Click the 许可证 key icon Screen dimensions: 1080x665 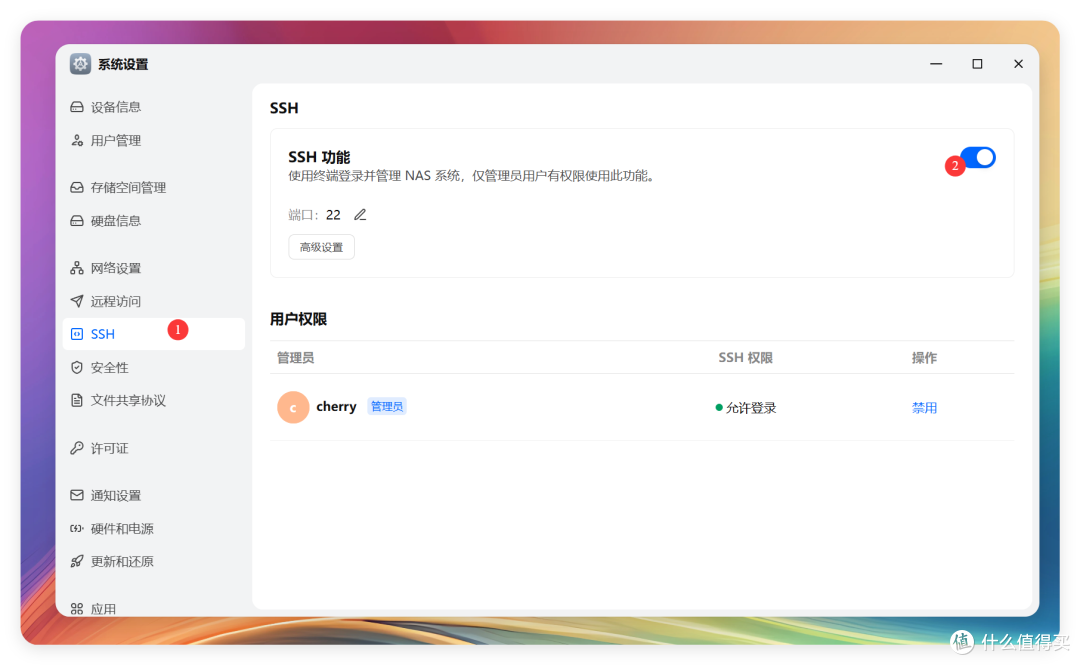pos(76,449)
